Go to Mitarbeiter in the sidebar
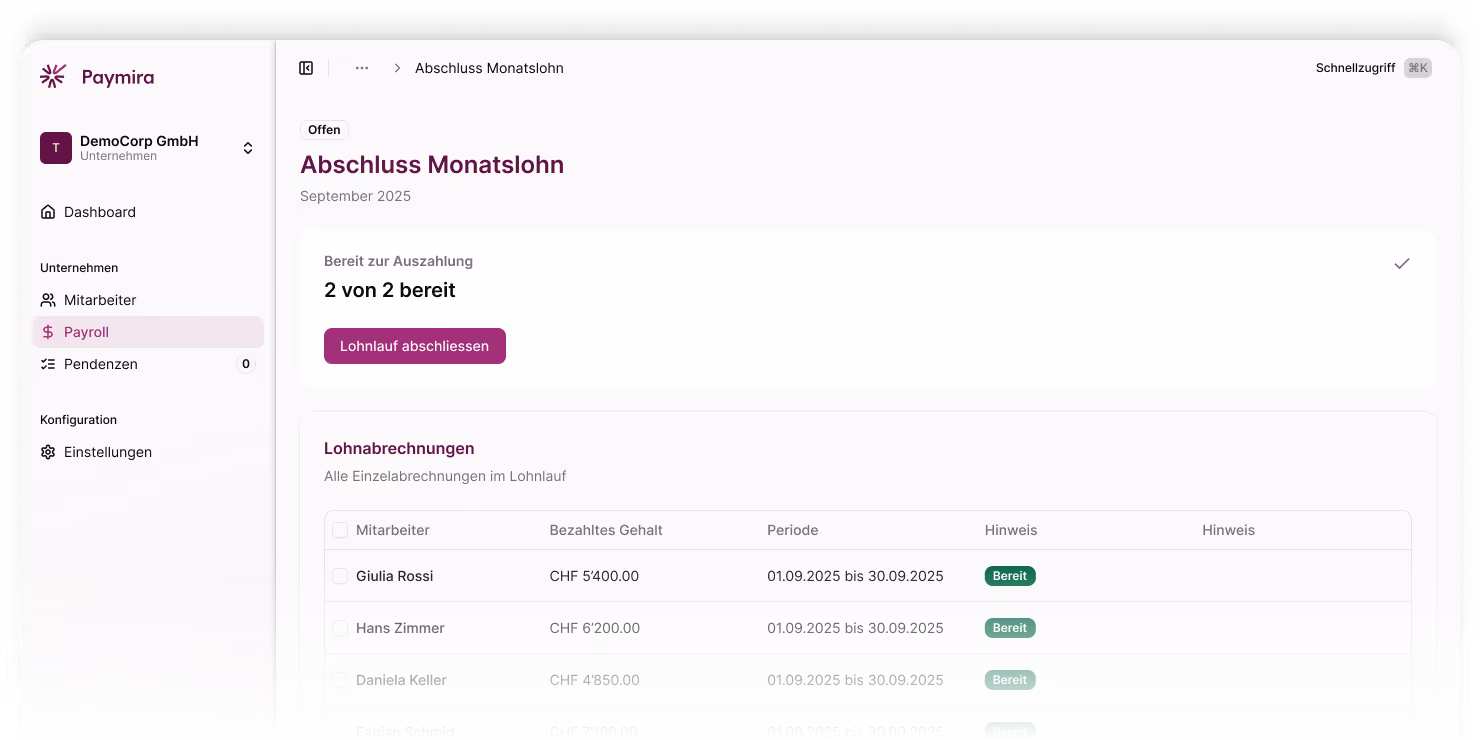Screen dimensions: 1480x740 (148, 300)
